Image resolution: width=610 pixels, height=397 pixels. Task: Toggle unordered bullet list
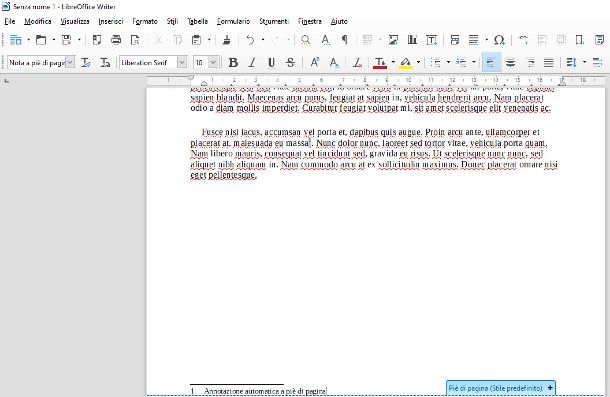[x=436, y=62]
